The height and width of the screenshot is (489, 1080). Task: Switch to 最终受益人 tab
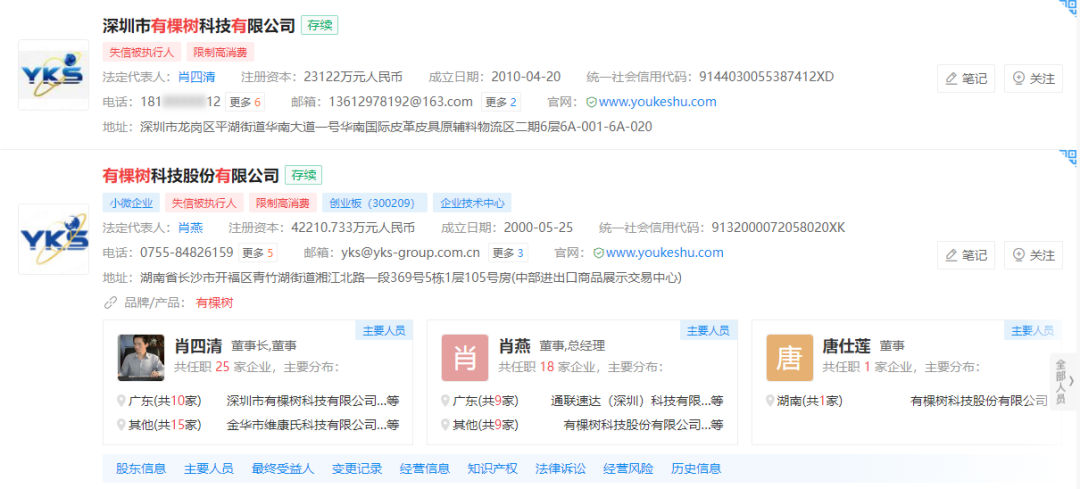tap(283, 469)
